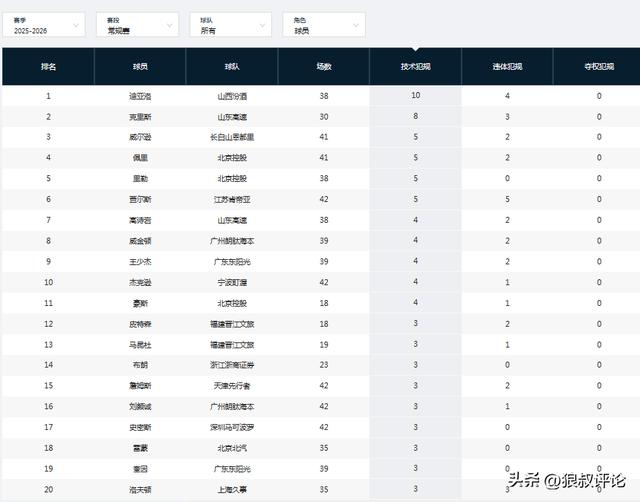Click team 江苏肯帝亚 in rank 6 row
The width and height of the screenshot is (640, 502).
(x=232, y=200)
